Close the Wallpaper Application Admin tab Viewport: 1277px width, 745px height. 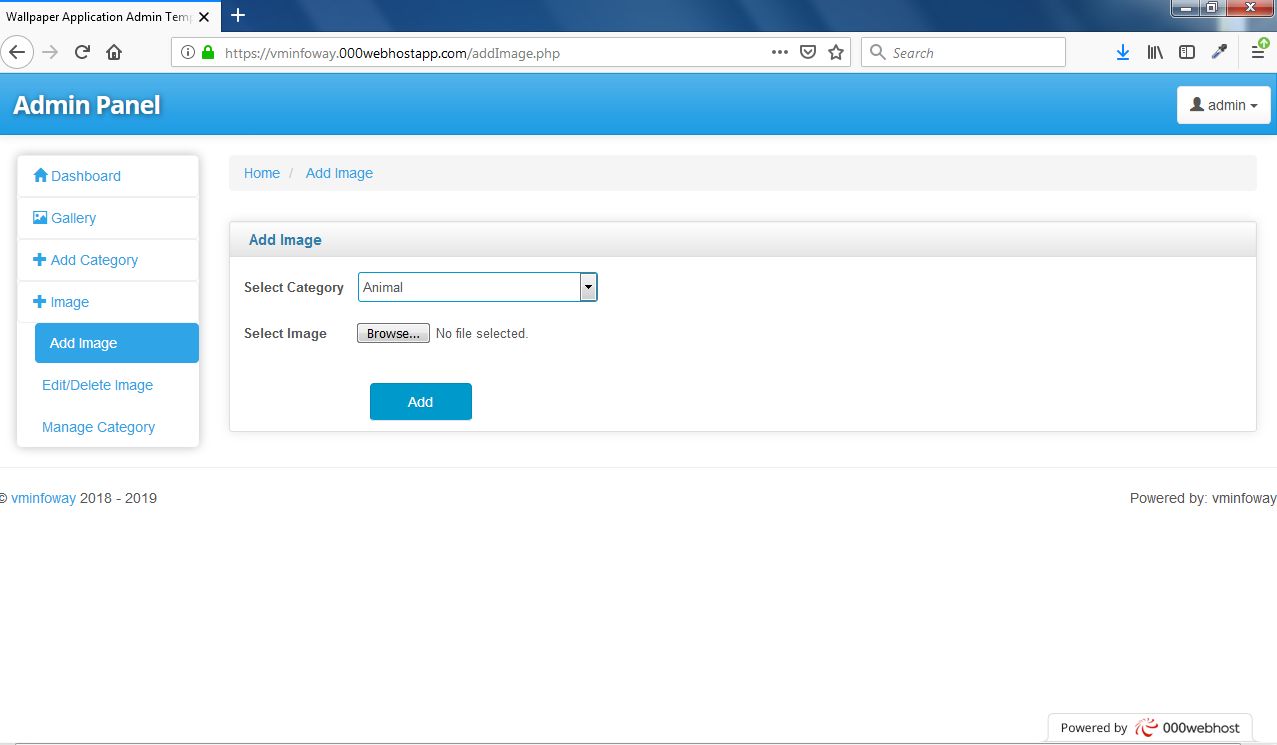click(x=204, y=16)
